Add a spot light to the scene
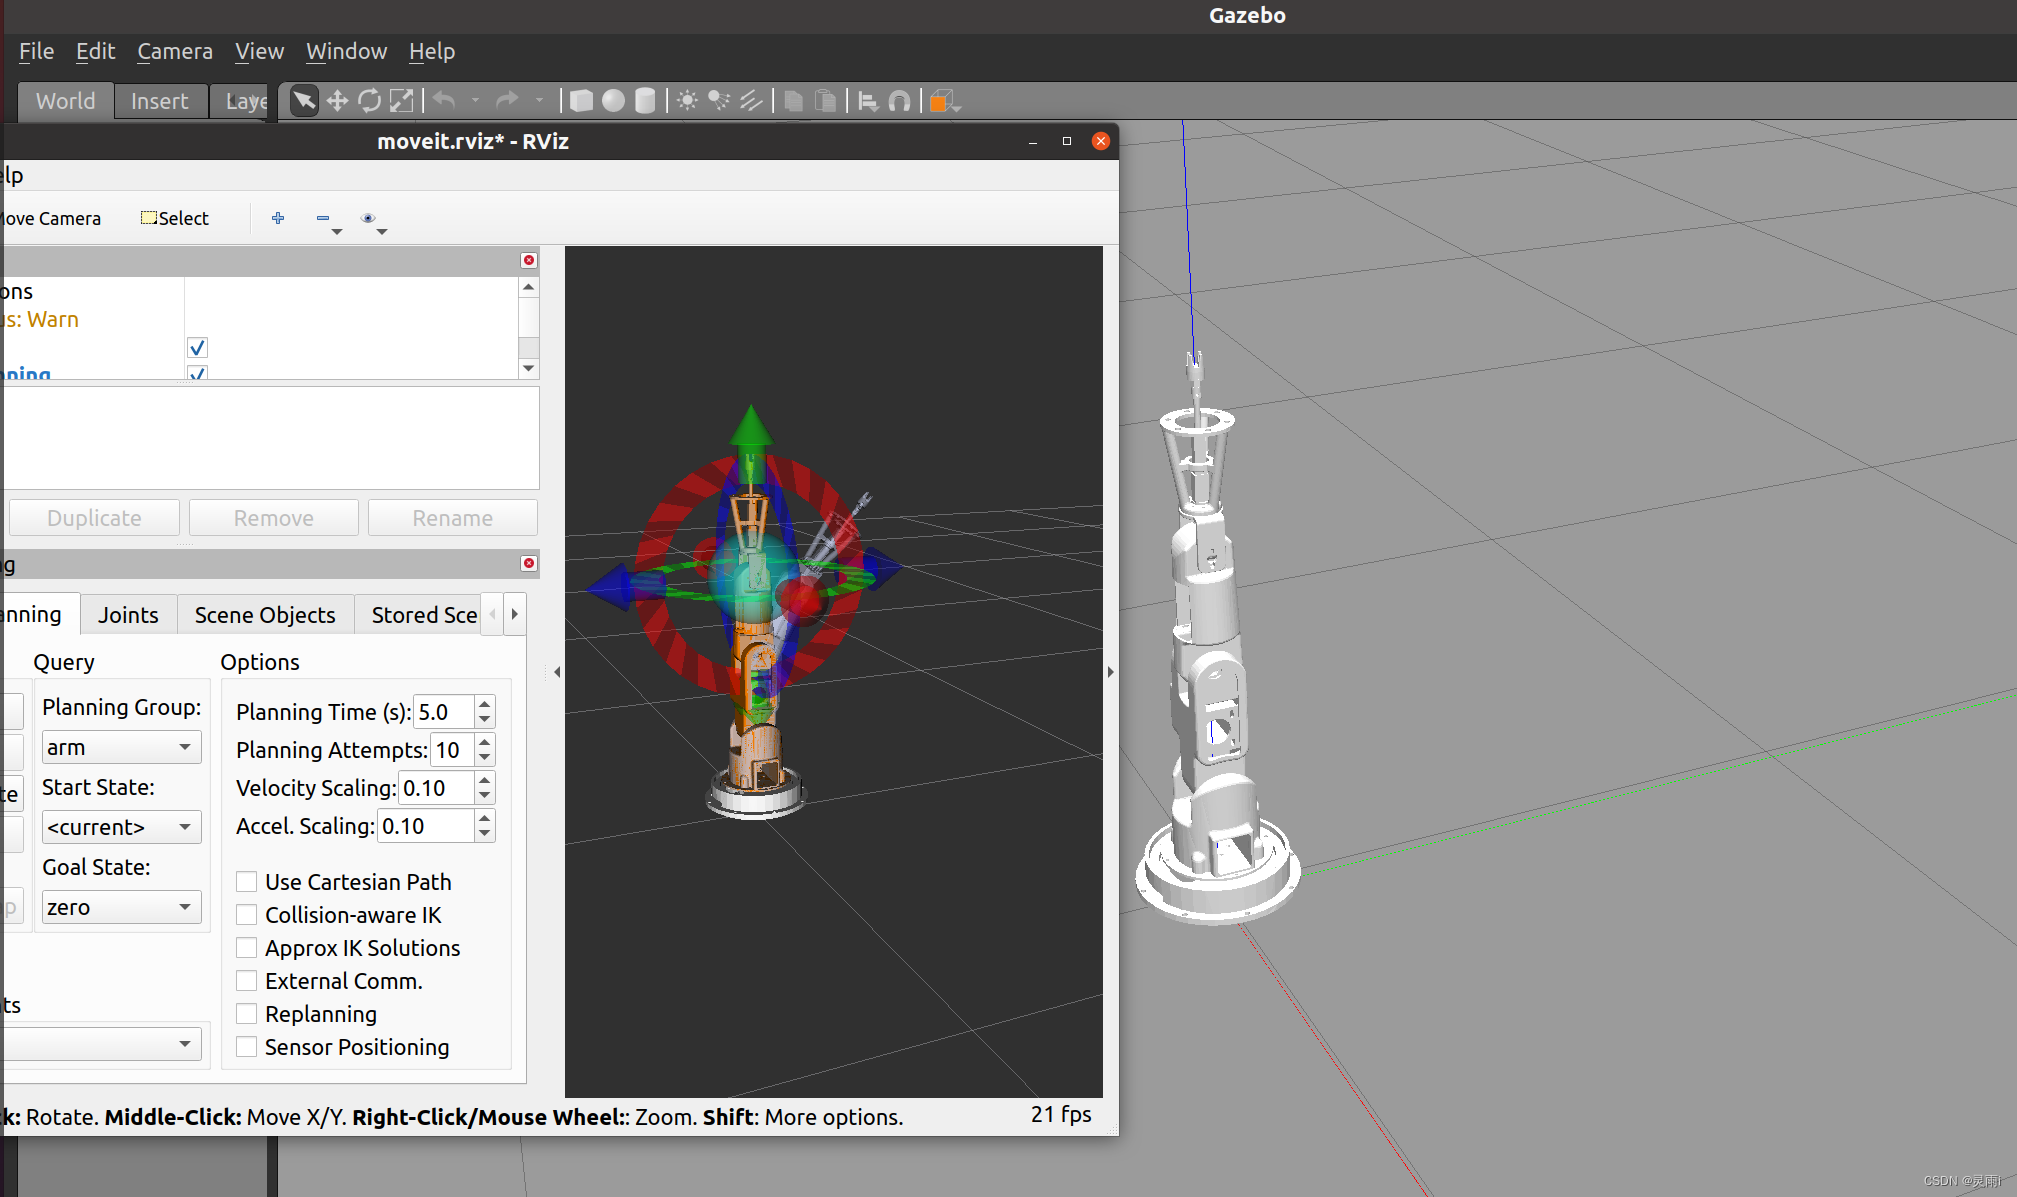The height and width of the screenshot is (1197, 2017). click(719, 101)
